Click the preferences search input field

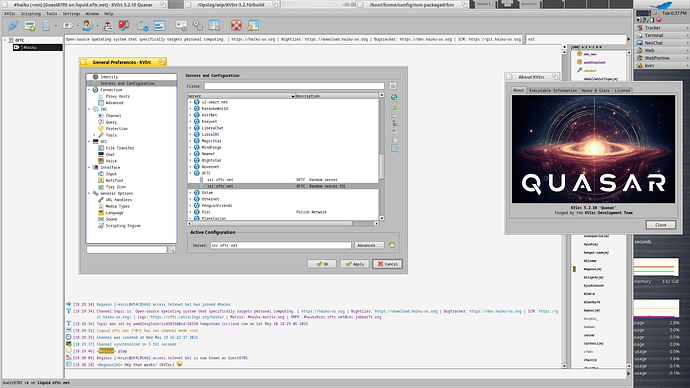pyautogui.click(x=127, y=249)
